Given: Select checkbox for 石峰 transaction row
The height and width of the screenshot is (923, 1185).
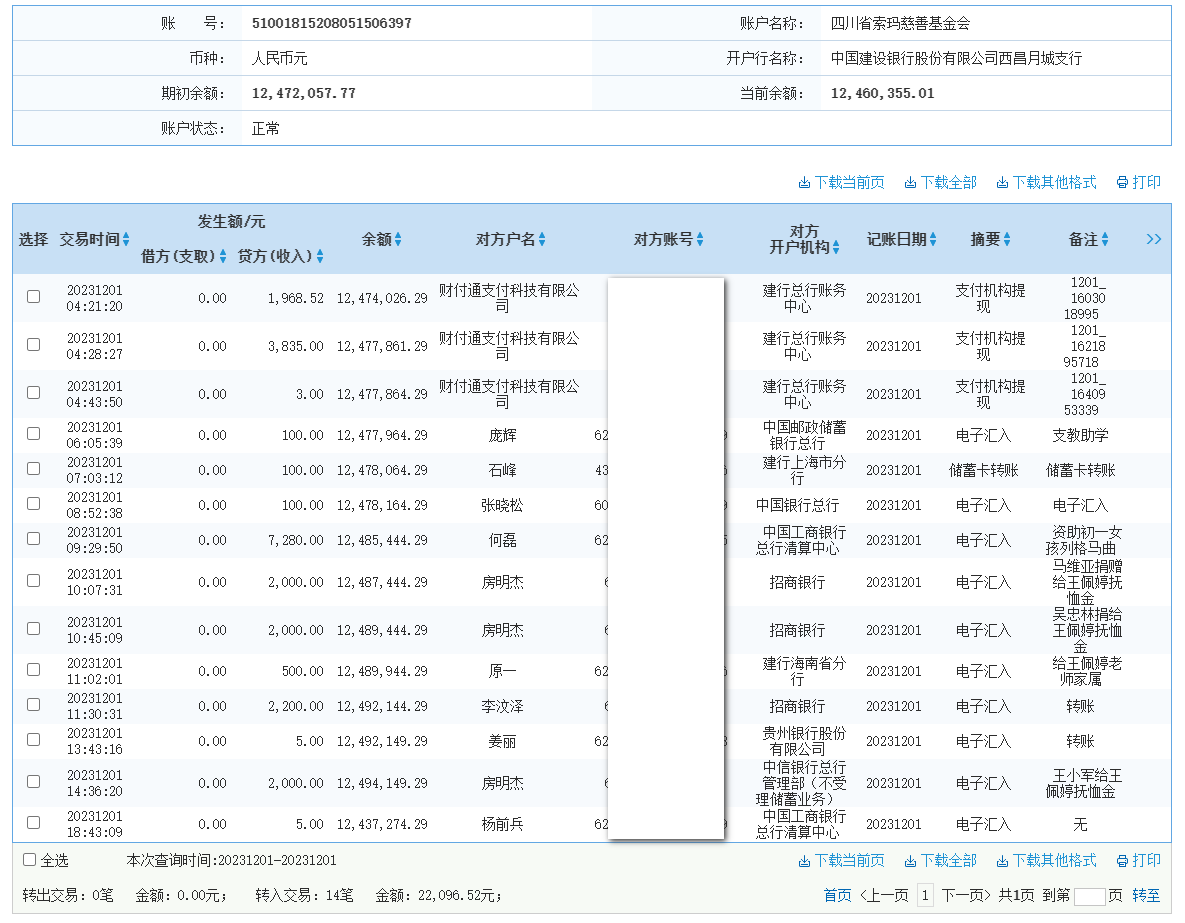Looking at the screenshot, I should coord(33,469).
